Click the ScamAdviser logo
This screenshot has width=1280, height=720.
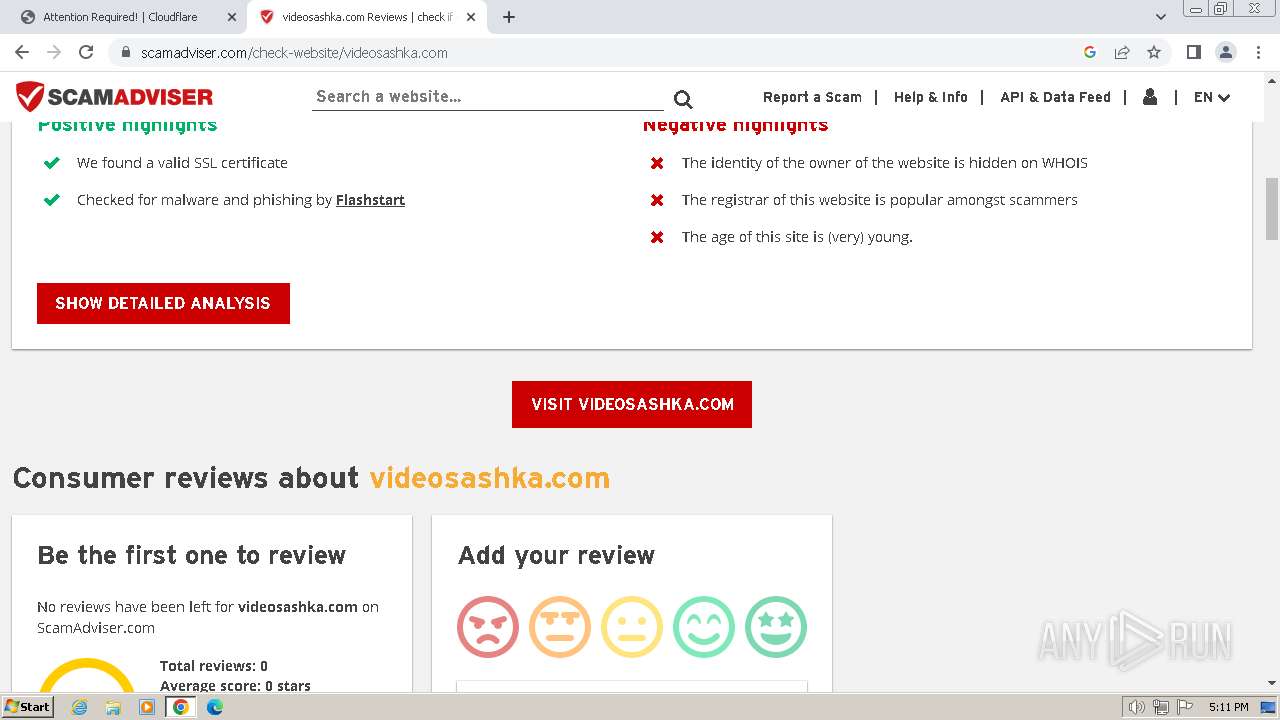click(x=114, y=97)
